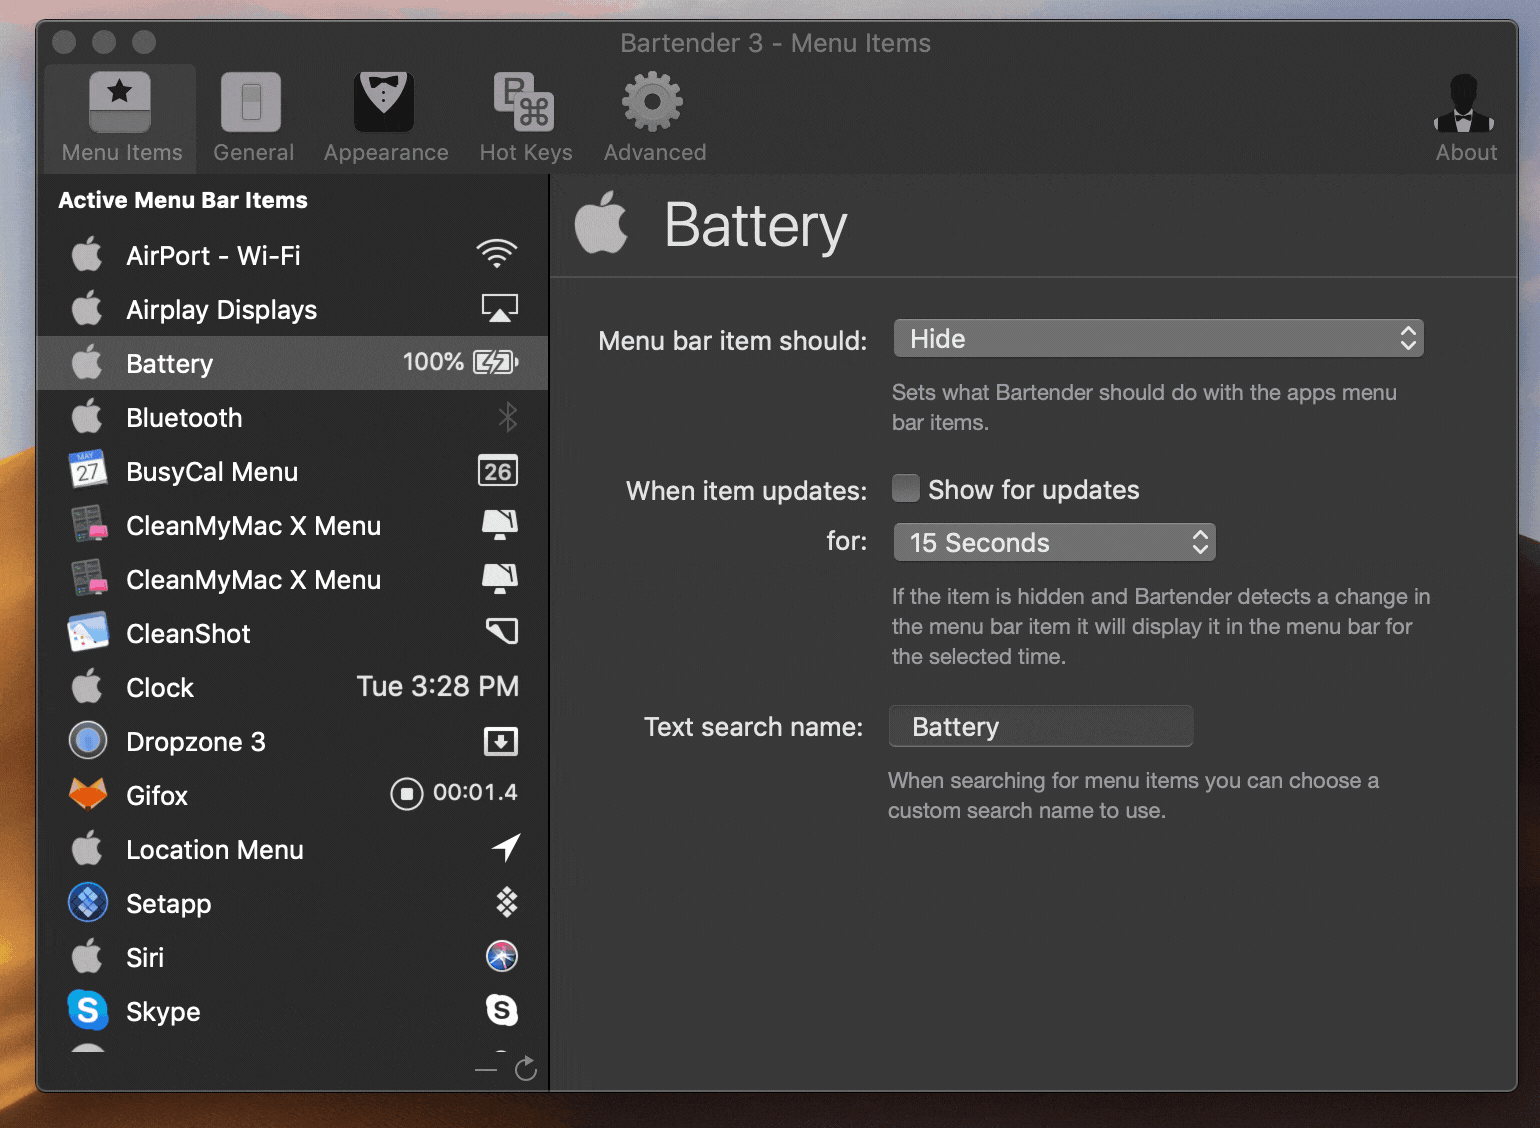Select Bluetooth in the menu items list
This screenshot has height=1128, width=1540.
tap(292, 417)
